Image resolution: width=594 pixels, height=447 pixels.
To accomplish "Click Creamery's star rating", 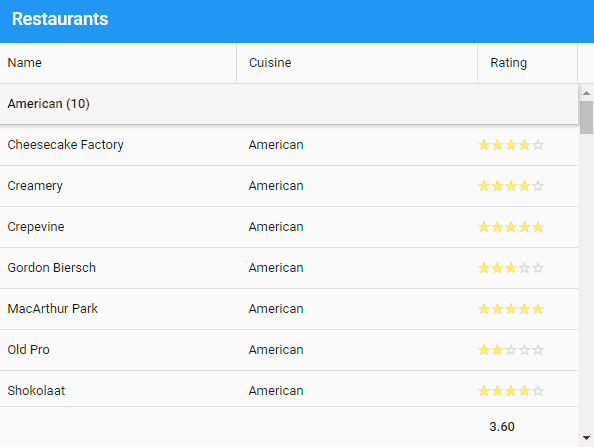I will [511, 186].
